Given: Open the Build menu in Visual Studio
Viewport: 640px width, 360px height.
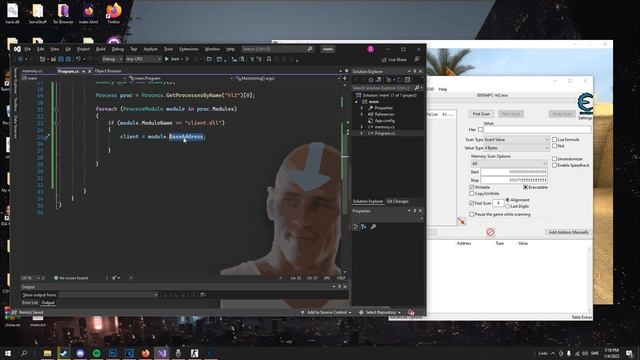Looking at the screenshot, I should coord(100,49).
